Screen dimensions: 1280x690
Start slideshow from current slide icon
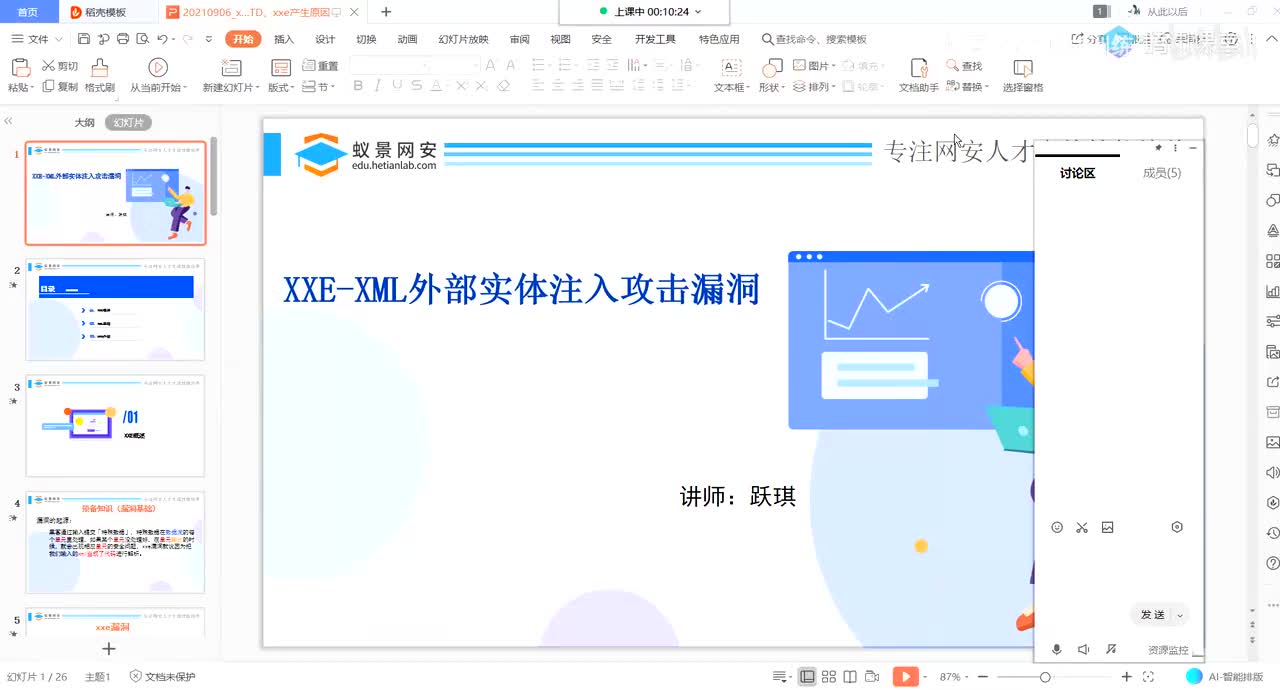point(158,67)
